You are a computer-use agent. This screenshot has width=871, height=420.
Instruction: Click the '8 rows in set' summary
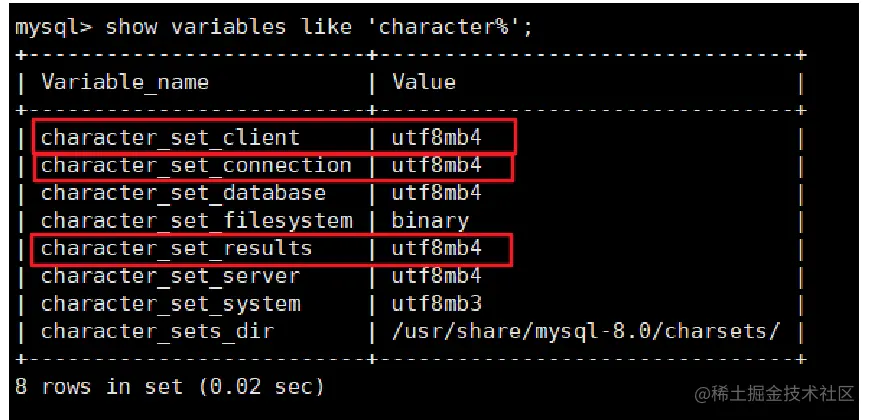[169, 386]
